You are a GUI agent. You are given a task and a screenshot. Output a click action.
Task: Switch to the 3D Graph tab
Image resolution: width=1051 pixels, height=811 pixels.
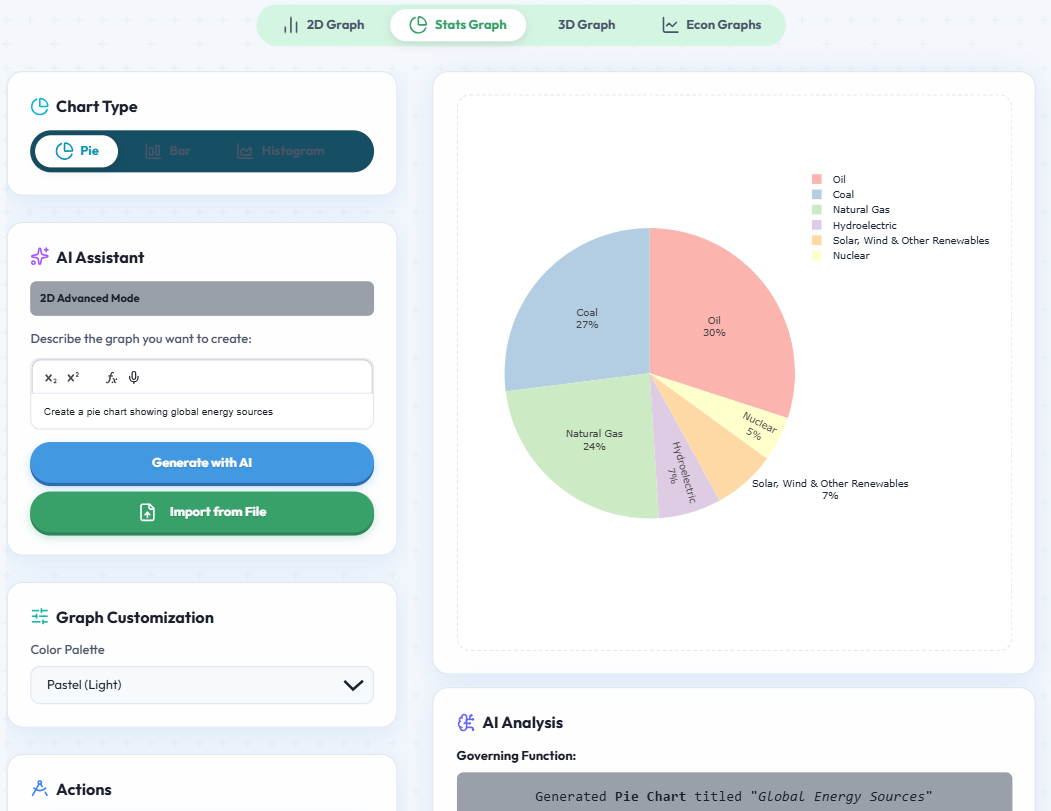587,24
